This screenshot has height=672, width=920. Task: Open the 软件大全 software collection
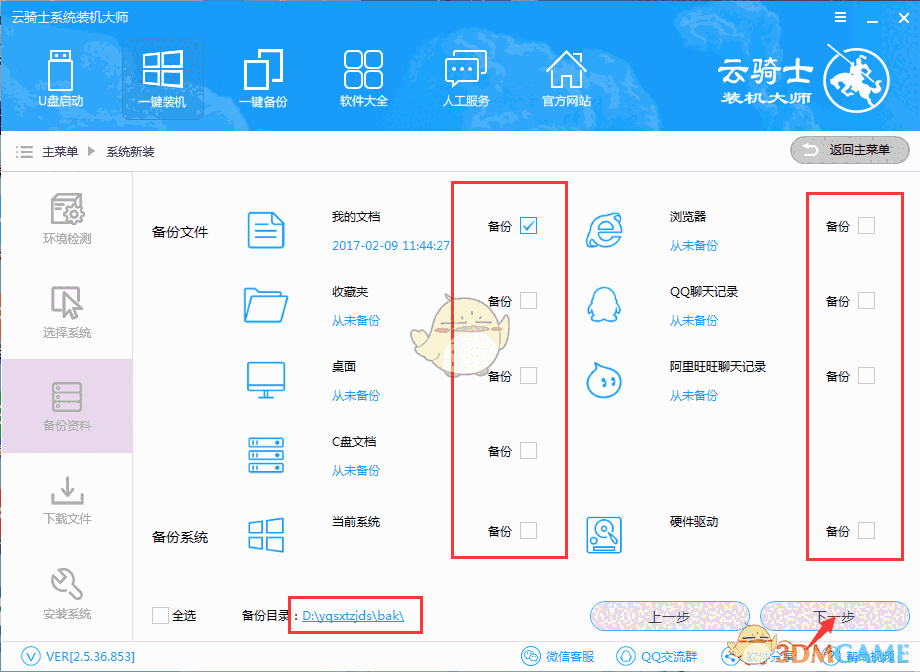[363, 78]
